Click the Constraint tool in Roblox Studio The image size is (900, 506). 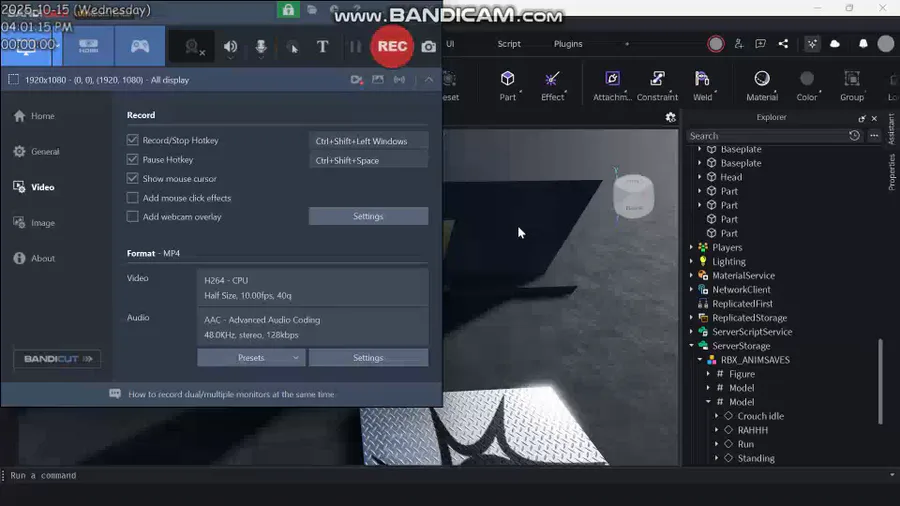point(657,85)
